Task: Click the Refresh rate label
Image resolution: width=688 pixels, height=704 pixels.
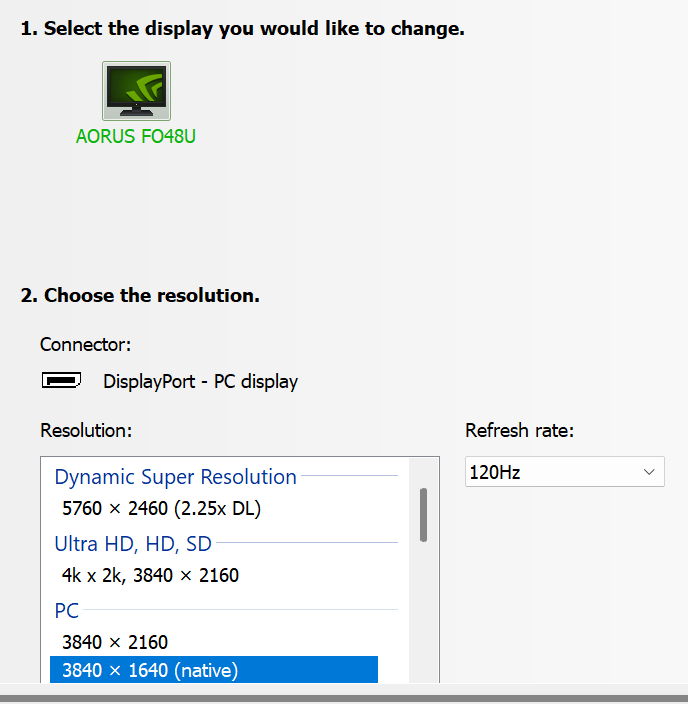Action: click(x=520, y=431)
